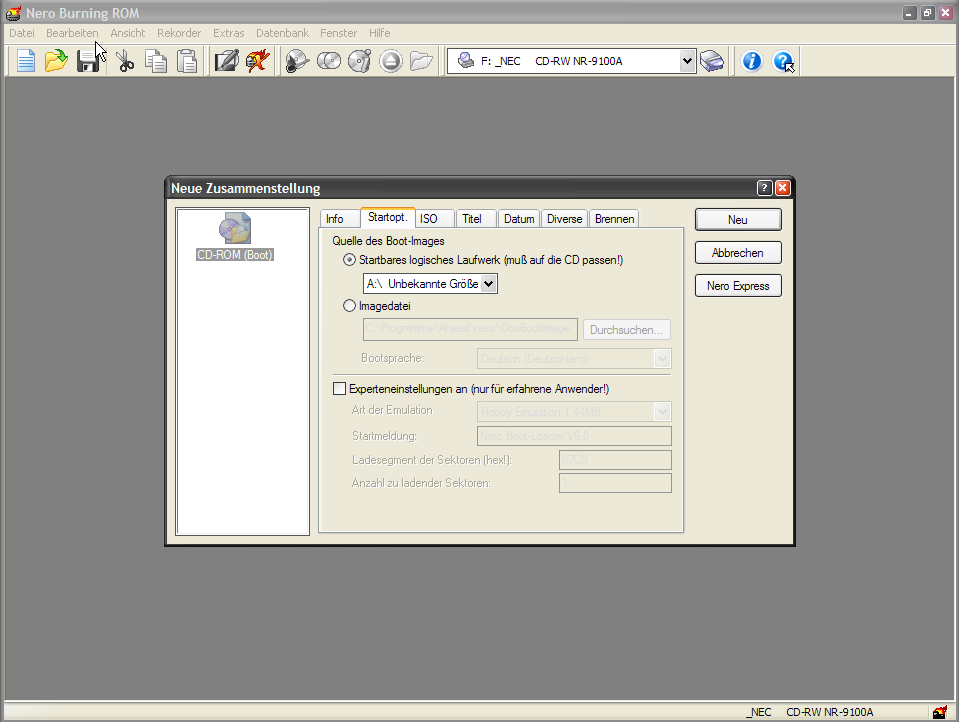The width and height of the screenshot is (959, 722).
Task: Launch Nero Express via its button
Action: pyautogui.click(x=738, y=286)
